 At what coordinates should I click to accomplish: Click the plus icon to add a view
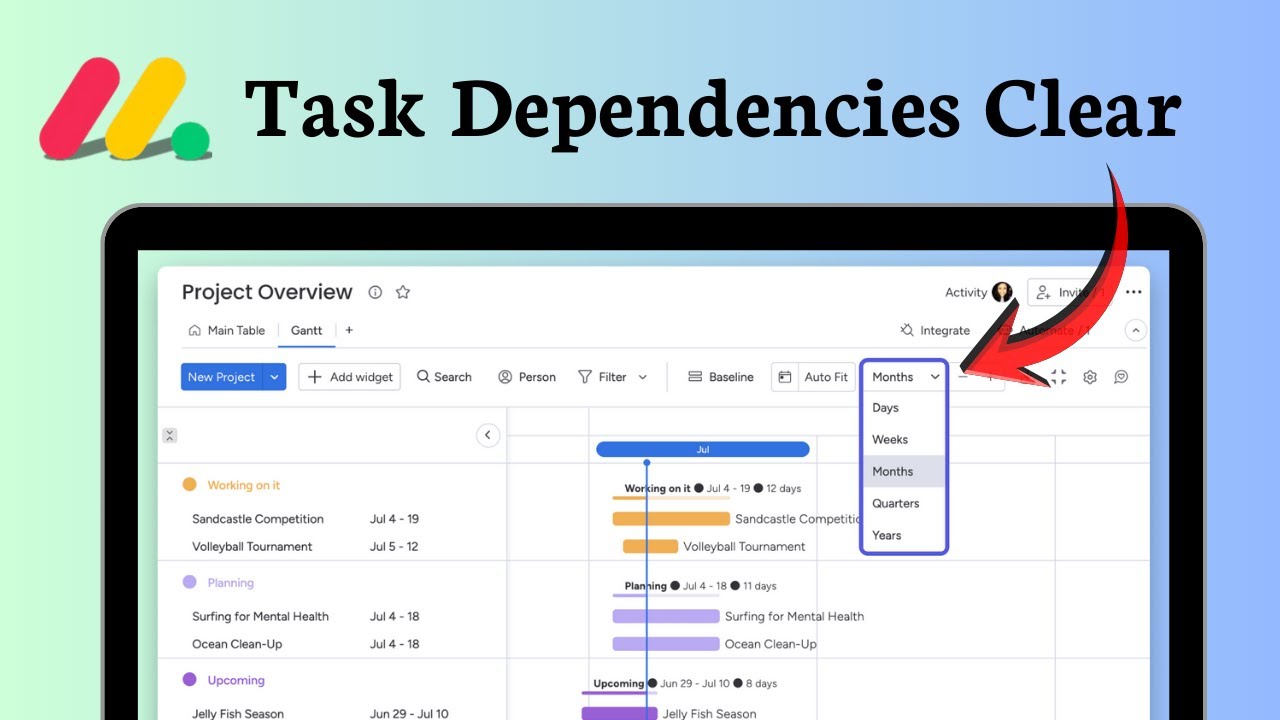(349, 330)
